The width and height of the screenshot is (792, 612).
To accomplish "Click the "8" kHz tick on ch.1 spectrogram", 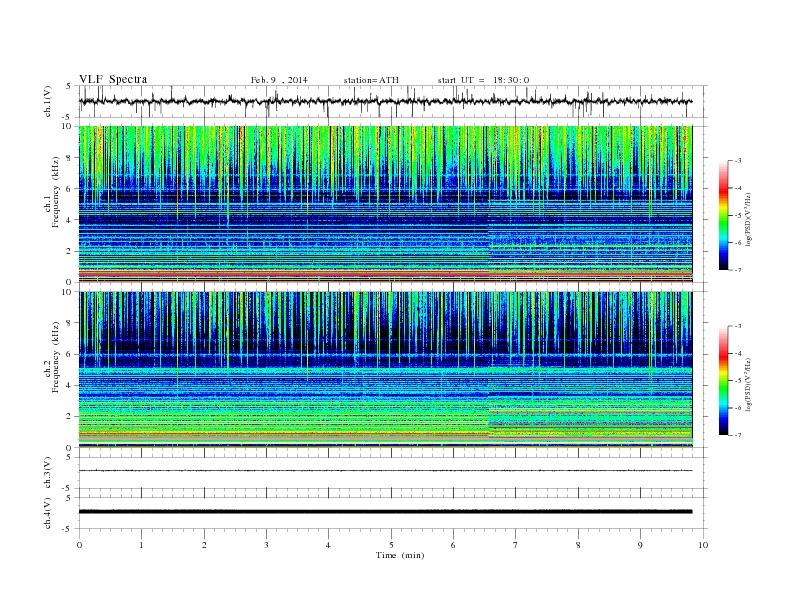I will 69,158.
